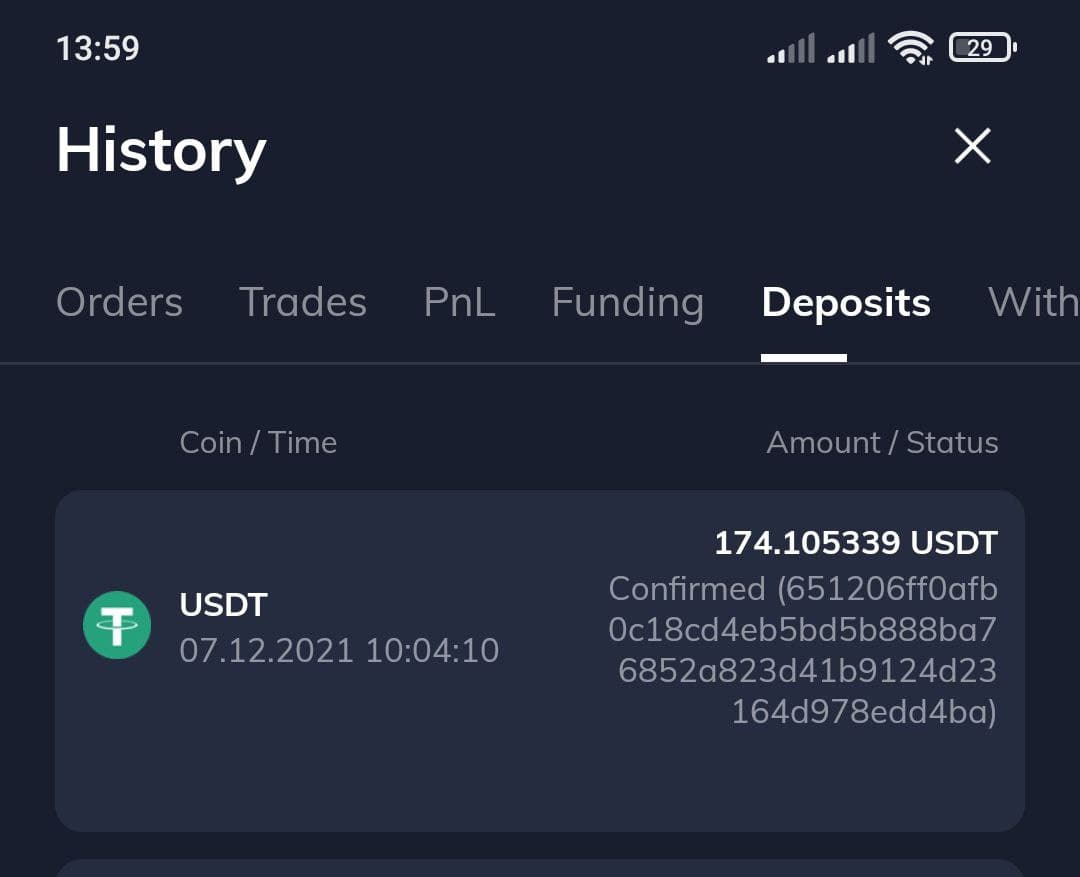Tap the Coin / Time column header
The height and width of the screenshot is (877, 1080).
(x=258, y=442)
